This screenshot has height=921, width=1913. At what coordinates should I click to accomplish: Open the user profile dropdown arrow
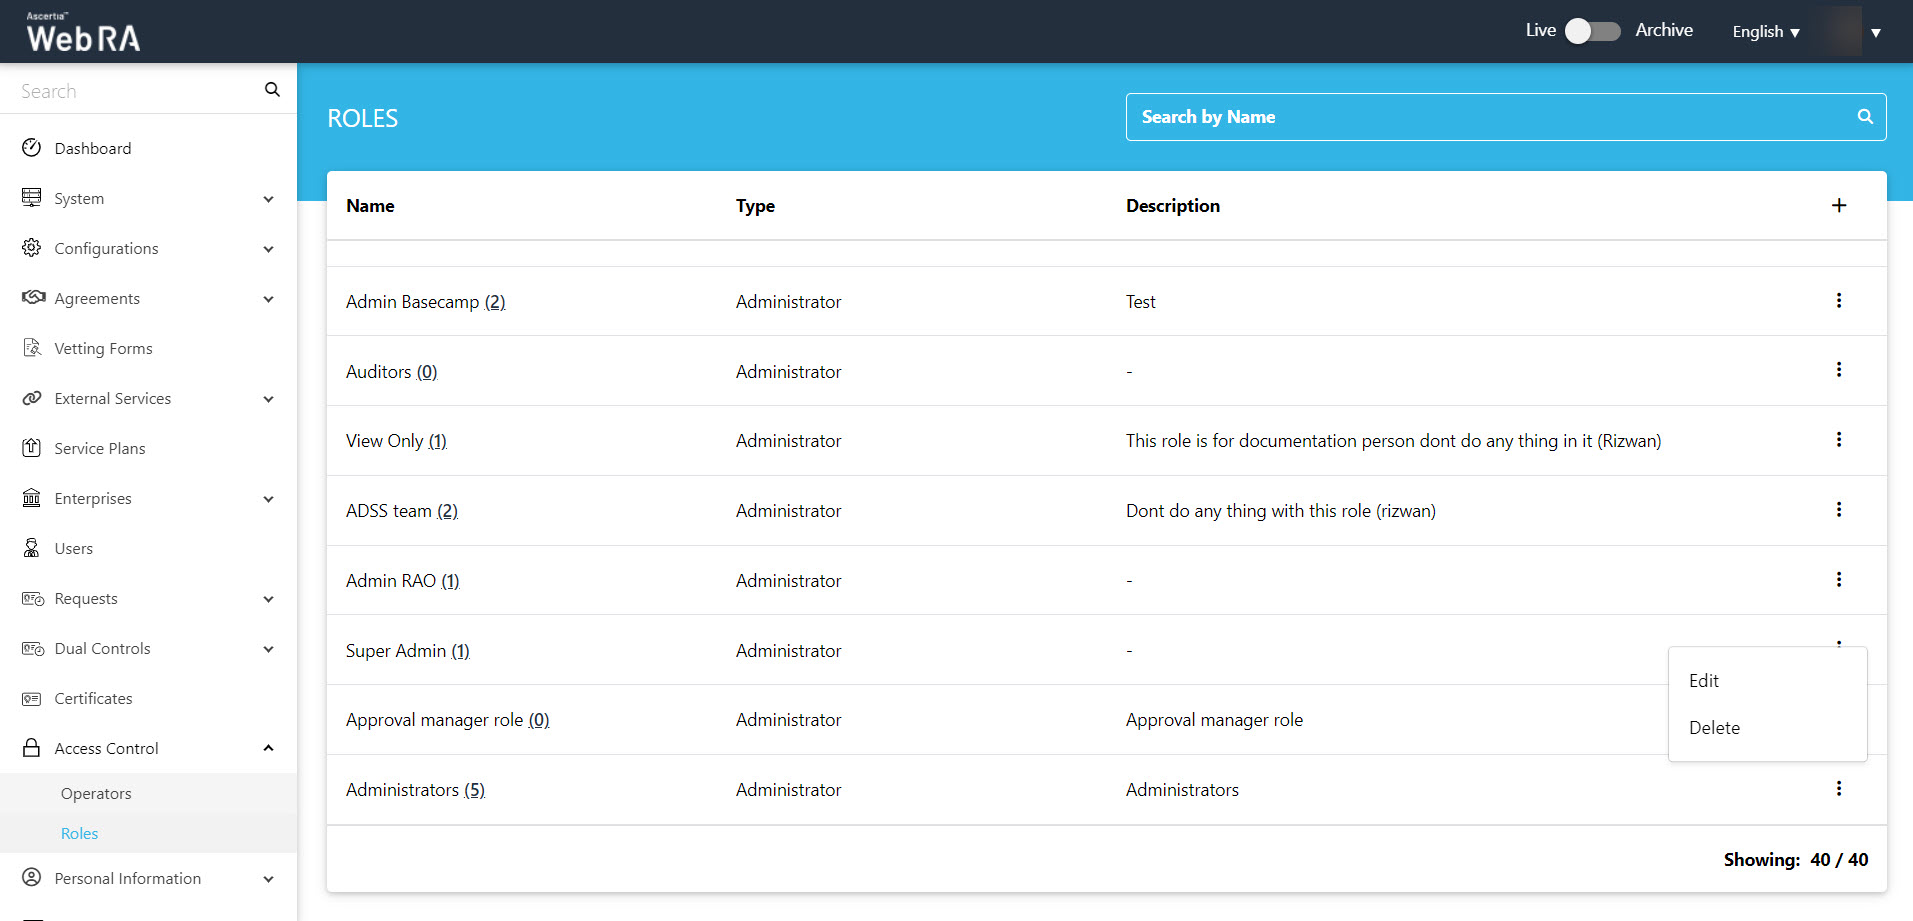1876,33
